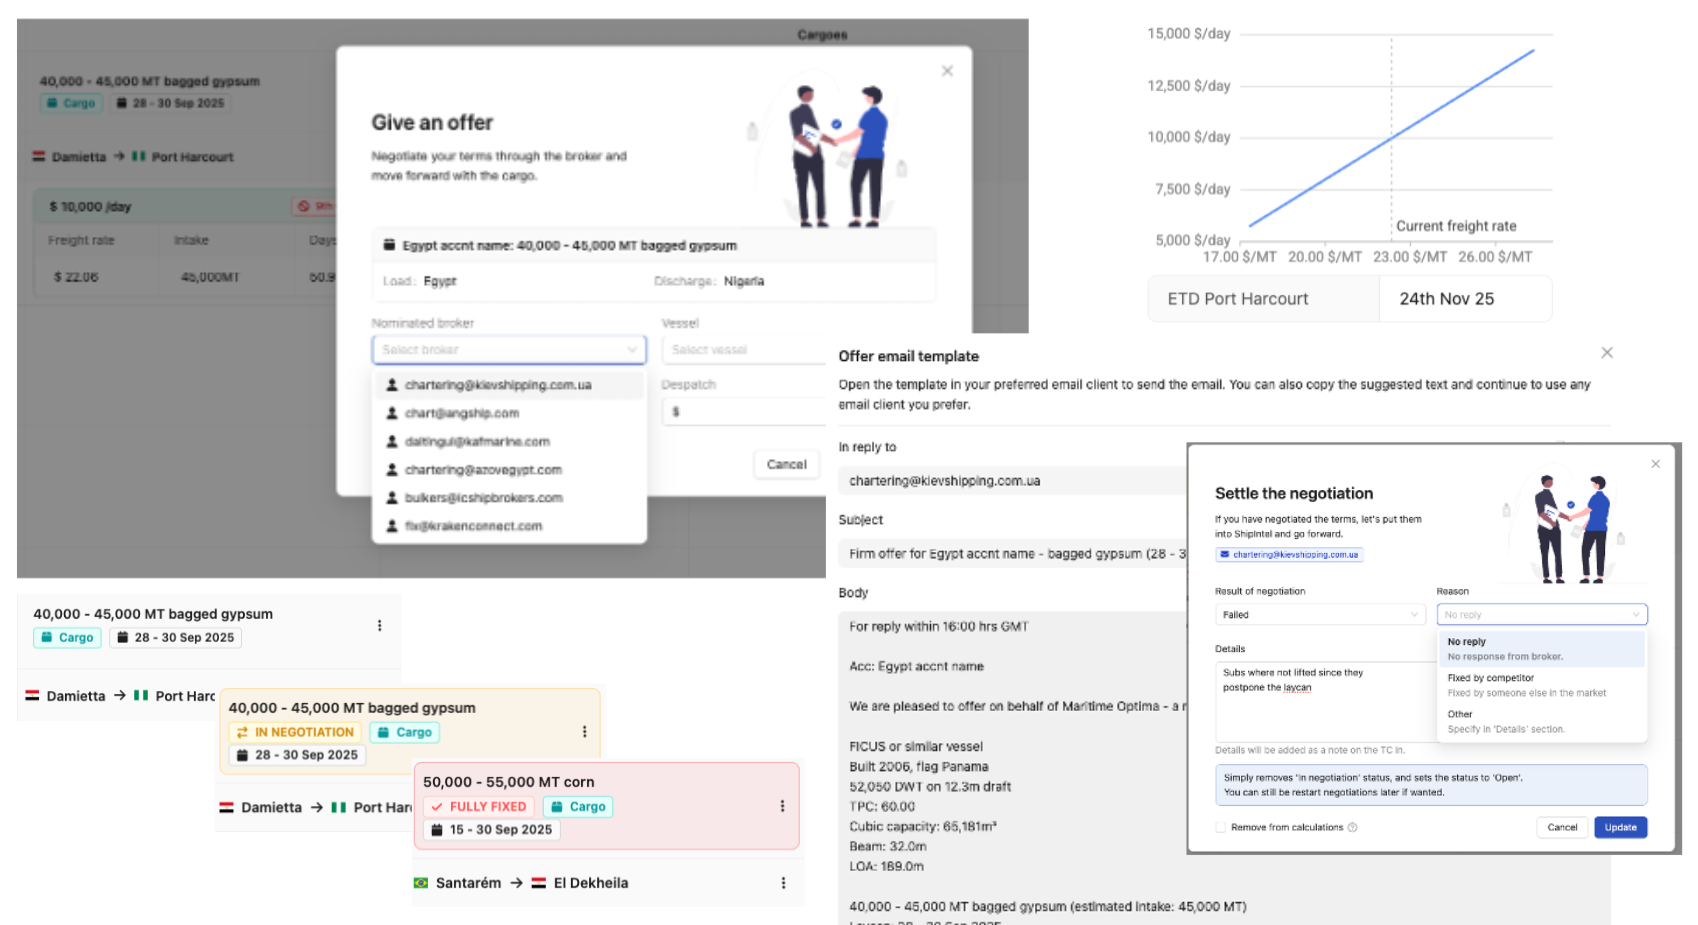Open the Nominated broker 'Select broker' dropdown

(x=509, y=349)
